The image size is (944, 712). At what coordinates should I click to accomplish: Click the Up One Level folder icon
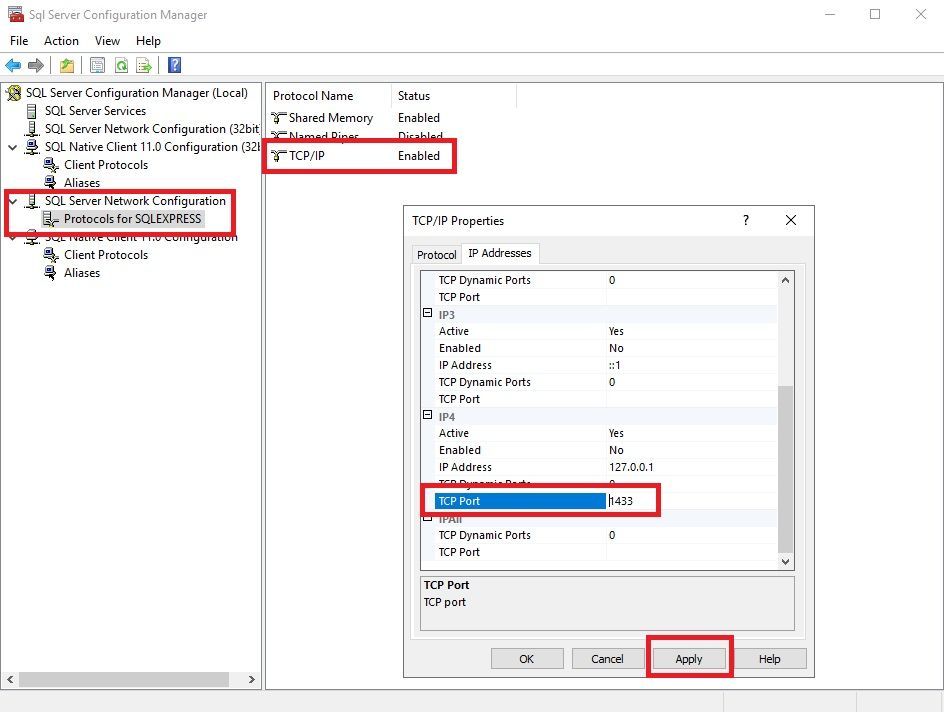pyautogui.click(x=67, y=65)
